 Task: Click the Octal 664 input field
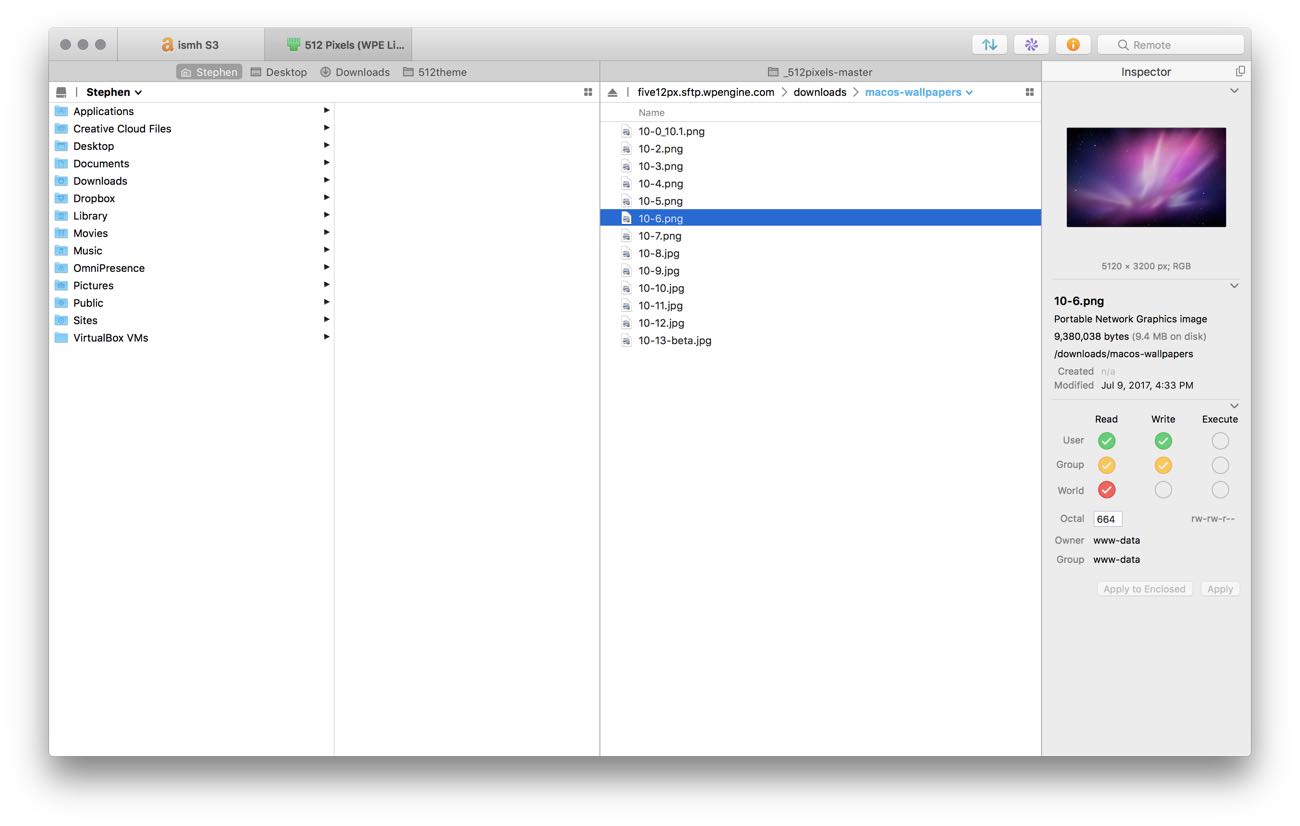coord(1107,519)
